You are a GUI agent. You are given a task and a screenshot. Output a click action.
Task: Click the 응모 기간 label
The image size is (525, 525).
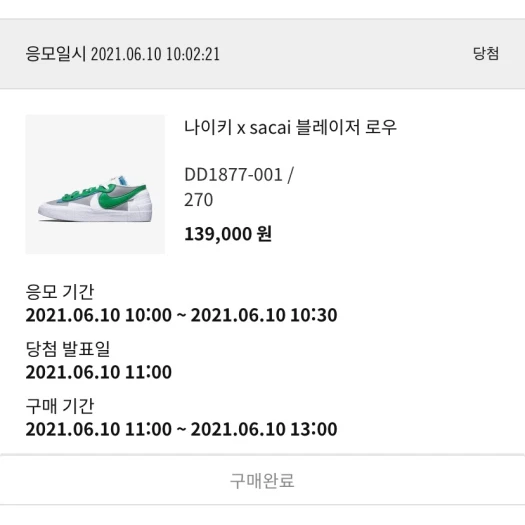[x=60, y=292]
